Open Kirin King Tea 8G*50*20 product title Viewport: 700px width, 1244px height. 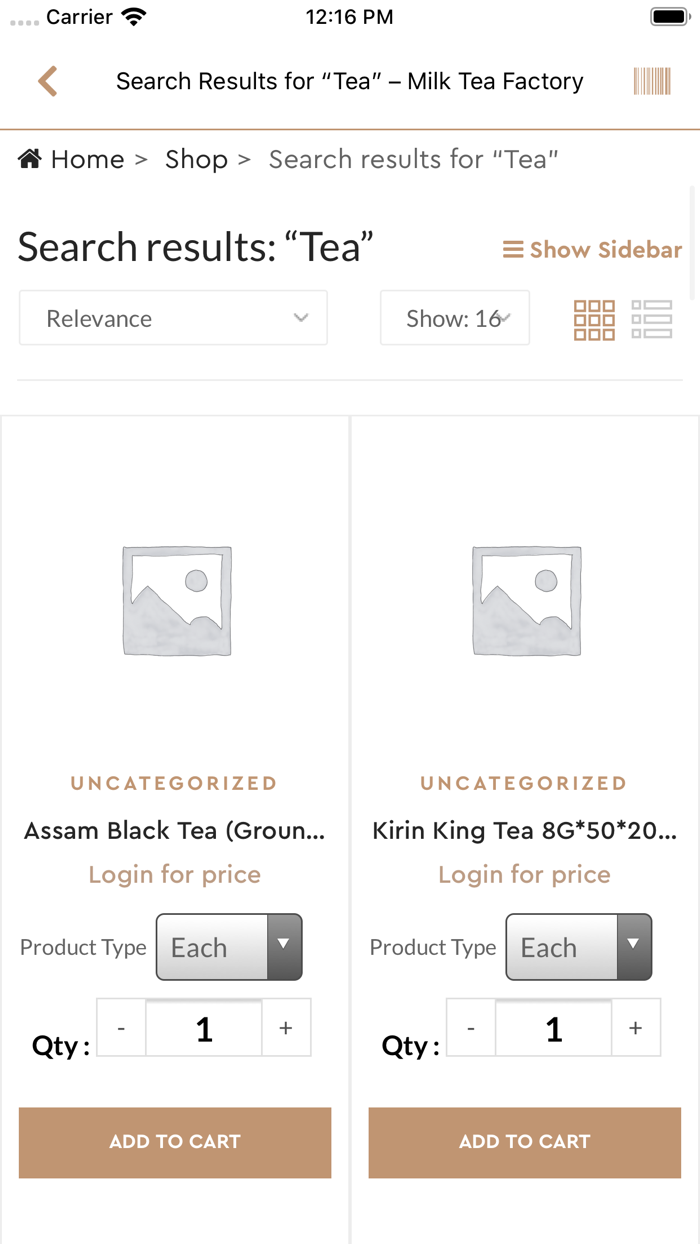point(525,831)
